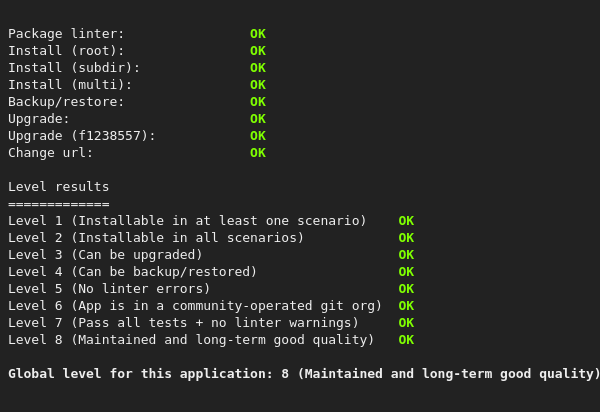
Task: Click the OK next to Level 4
Action: pyautogui.click(x=406, y=272)
